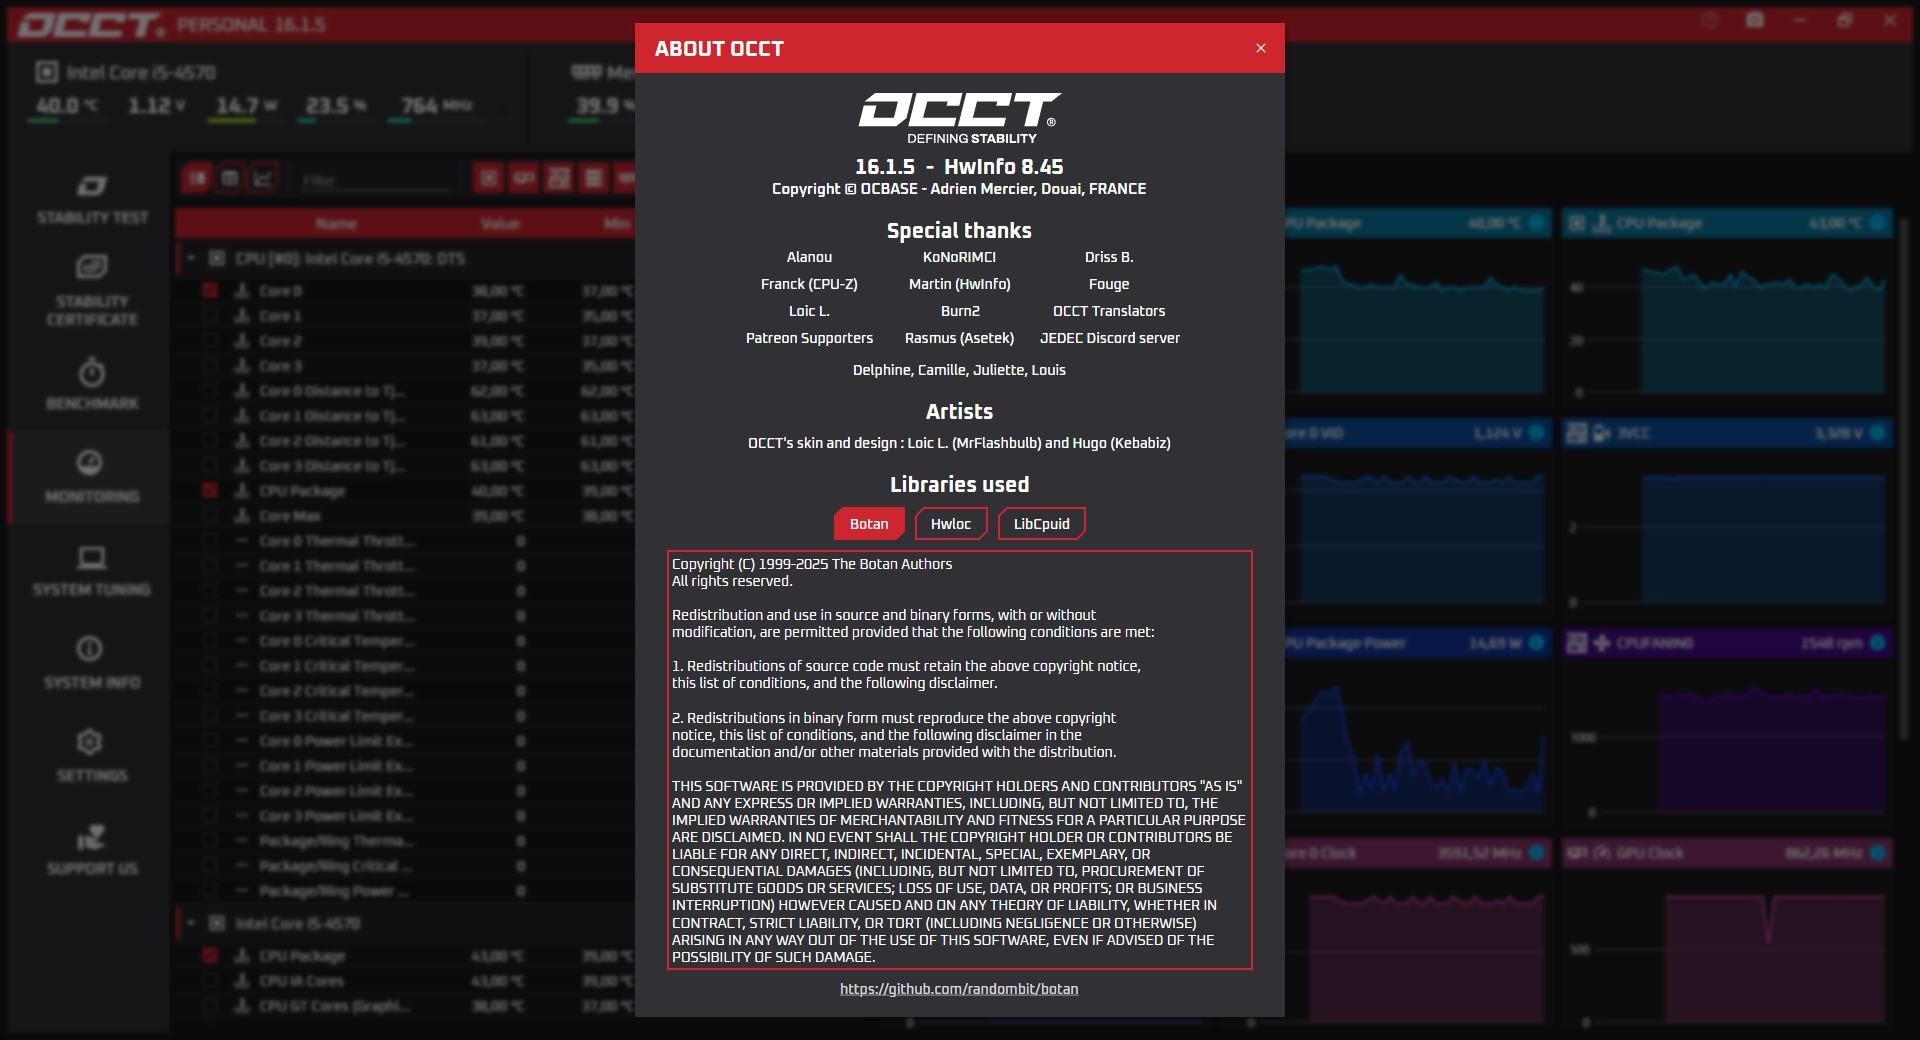This screenshot has height=1040, width=1920.
Task: Open the github.com/randombit/botan link
Action: [x=959, y=989]
